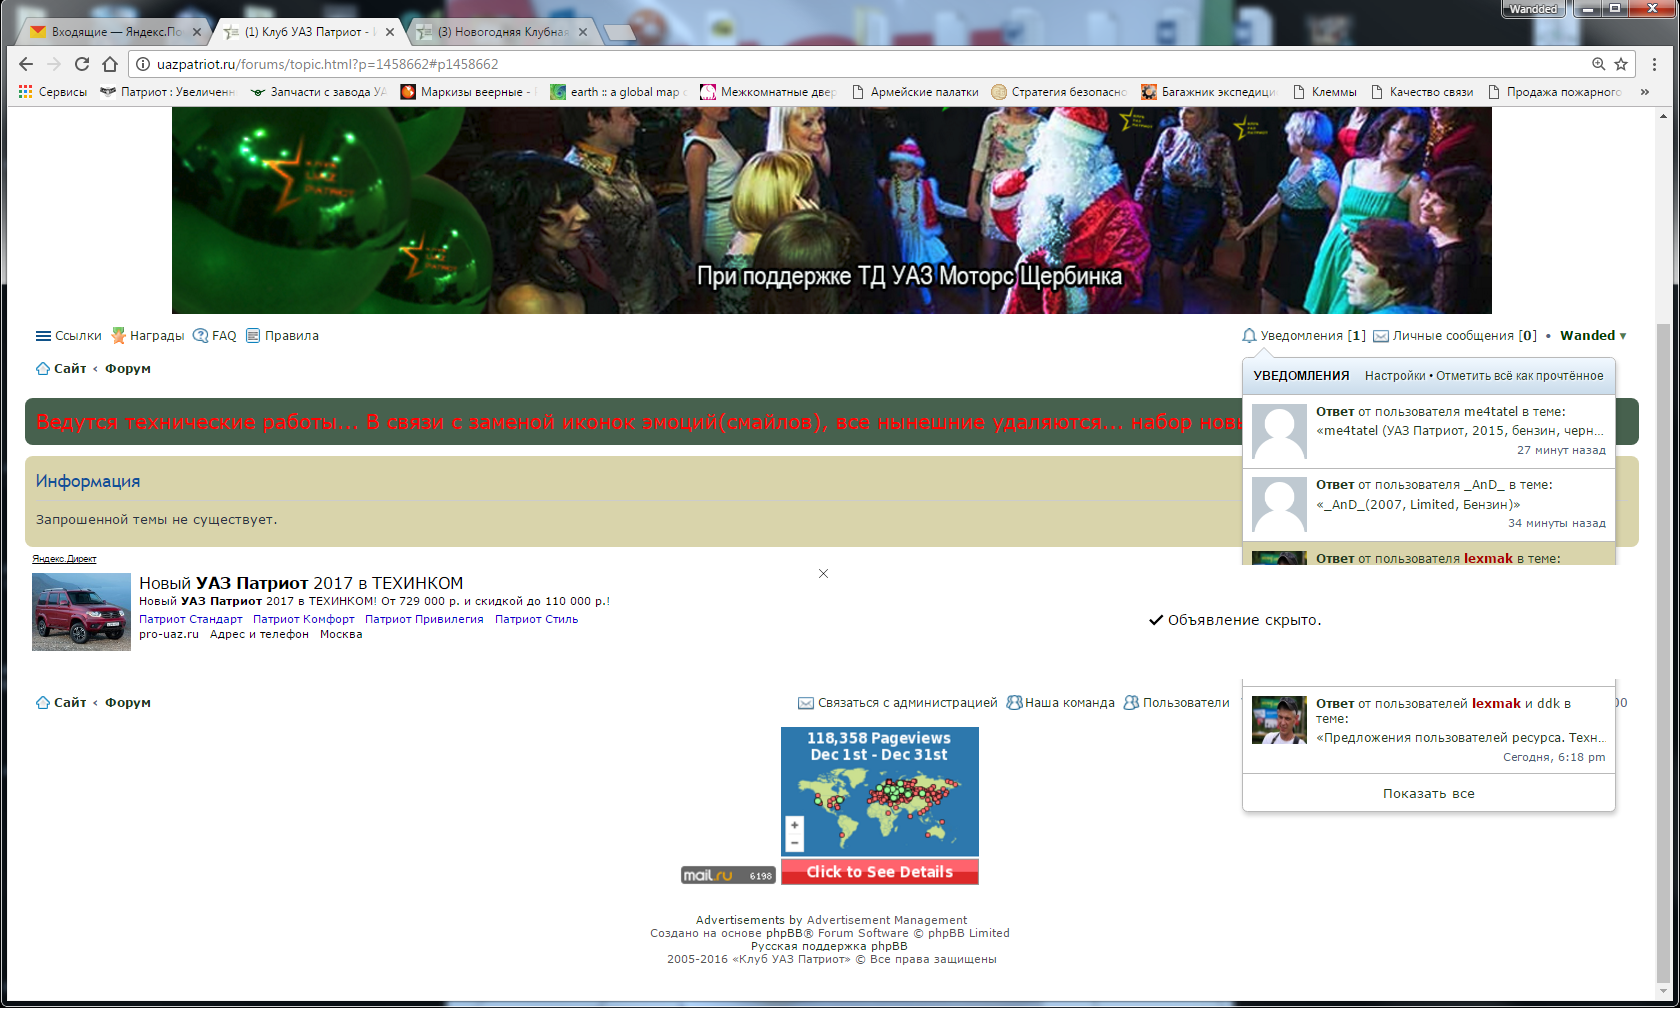
Task: Show more bookmarks with the chevron
Action: (x=1645, y=92)
